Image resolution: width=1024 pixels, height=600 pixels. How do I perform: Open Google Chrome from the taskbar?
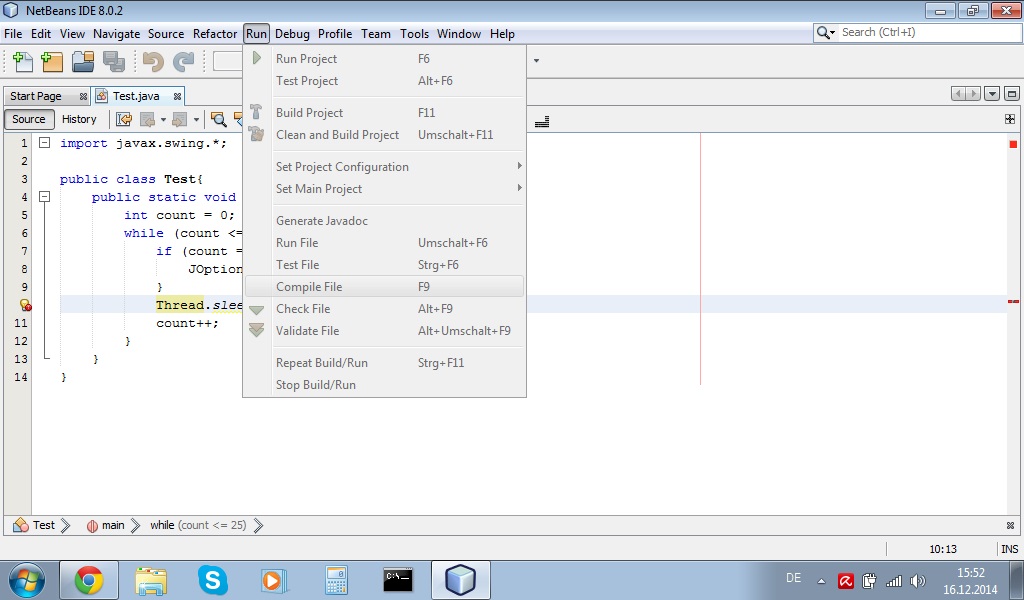pyautogui.click(x=89, y=580)
